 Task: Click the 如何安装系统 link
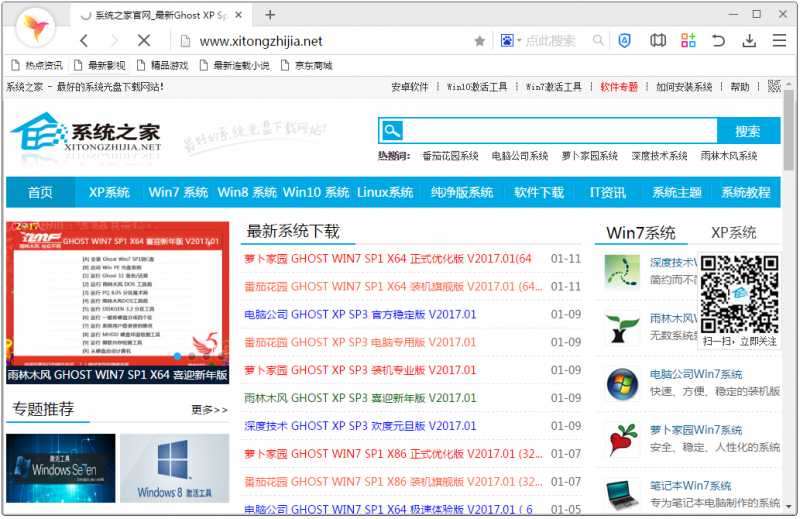(x=684, y=87)
